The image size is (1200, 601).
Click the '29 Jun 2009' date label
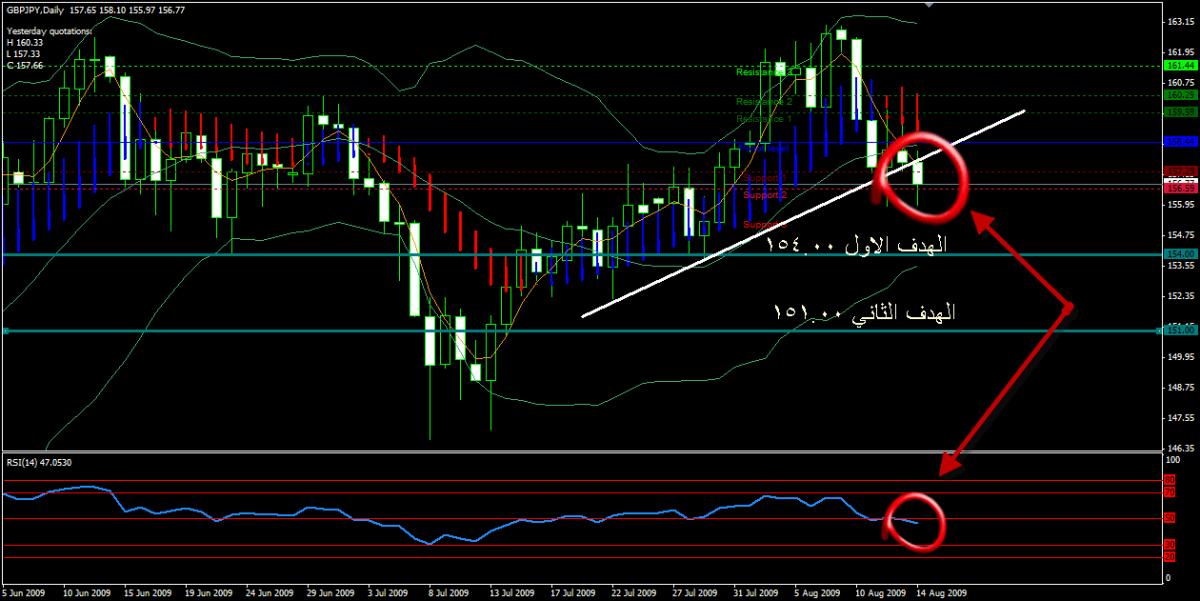[x=333, y=593]
